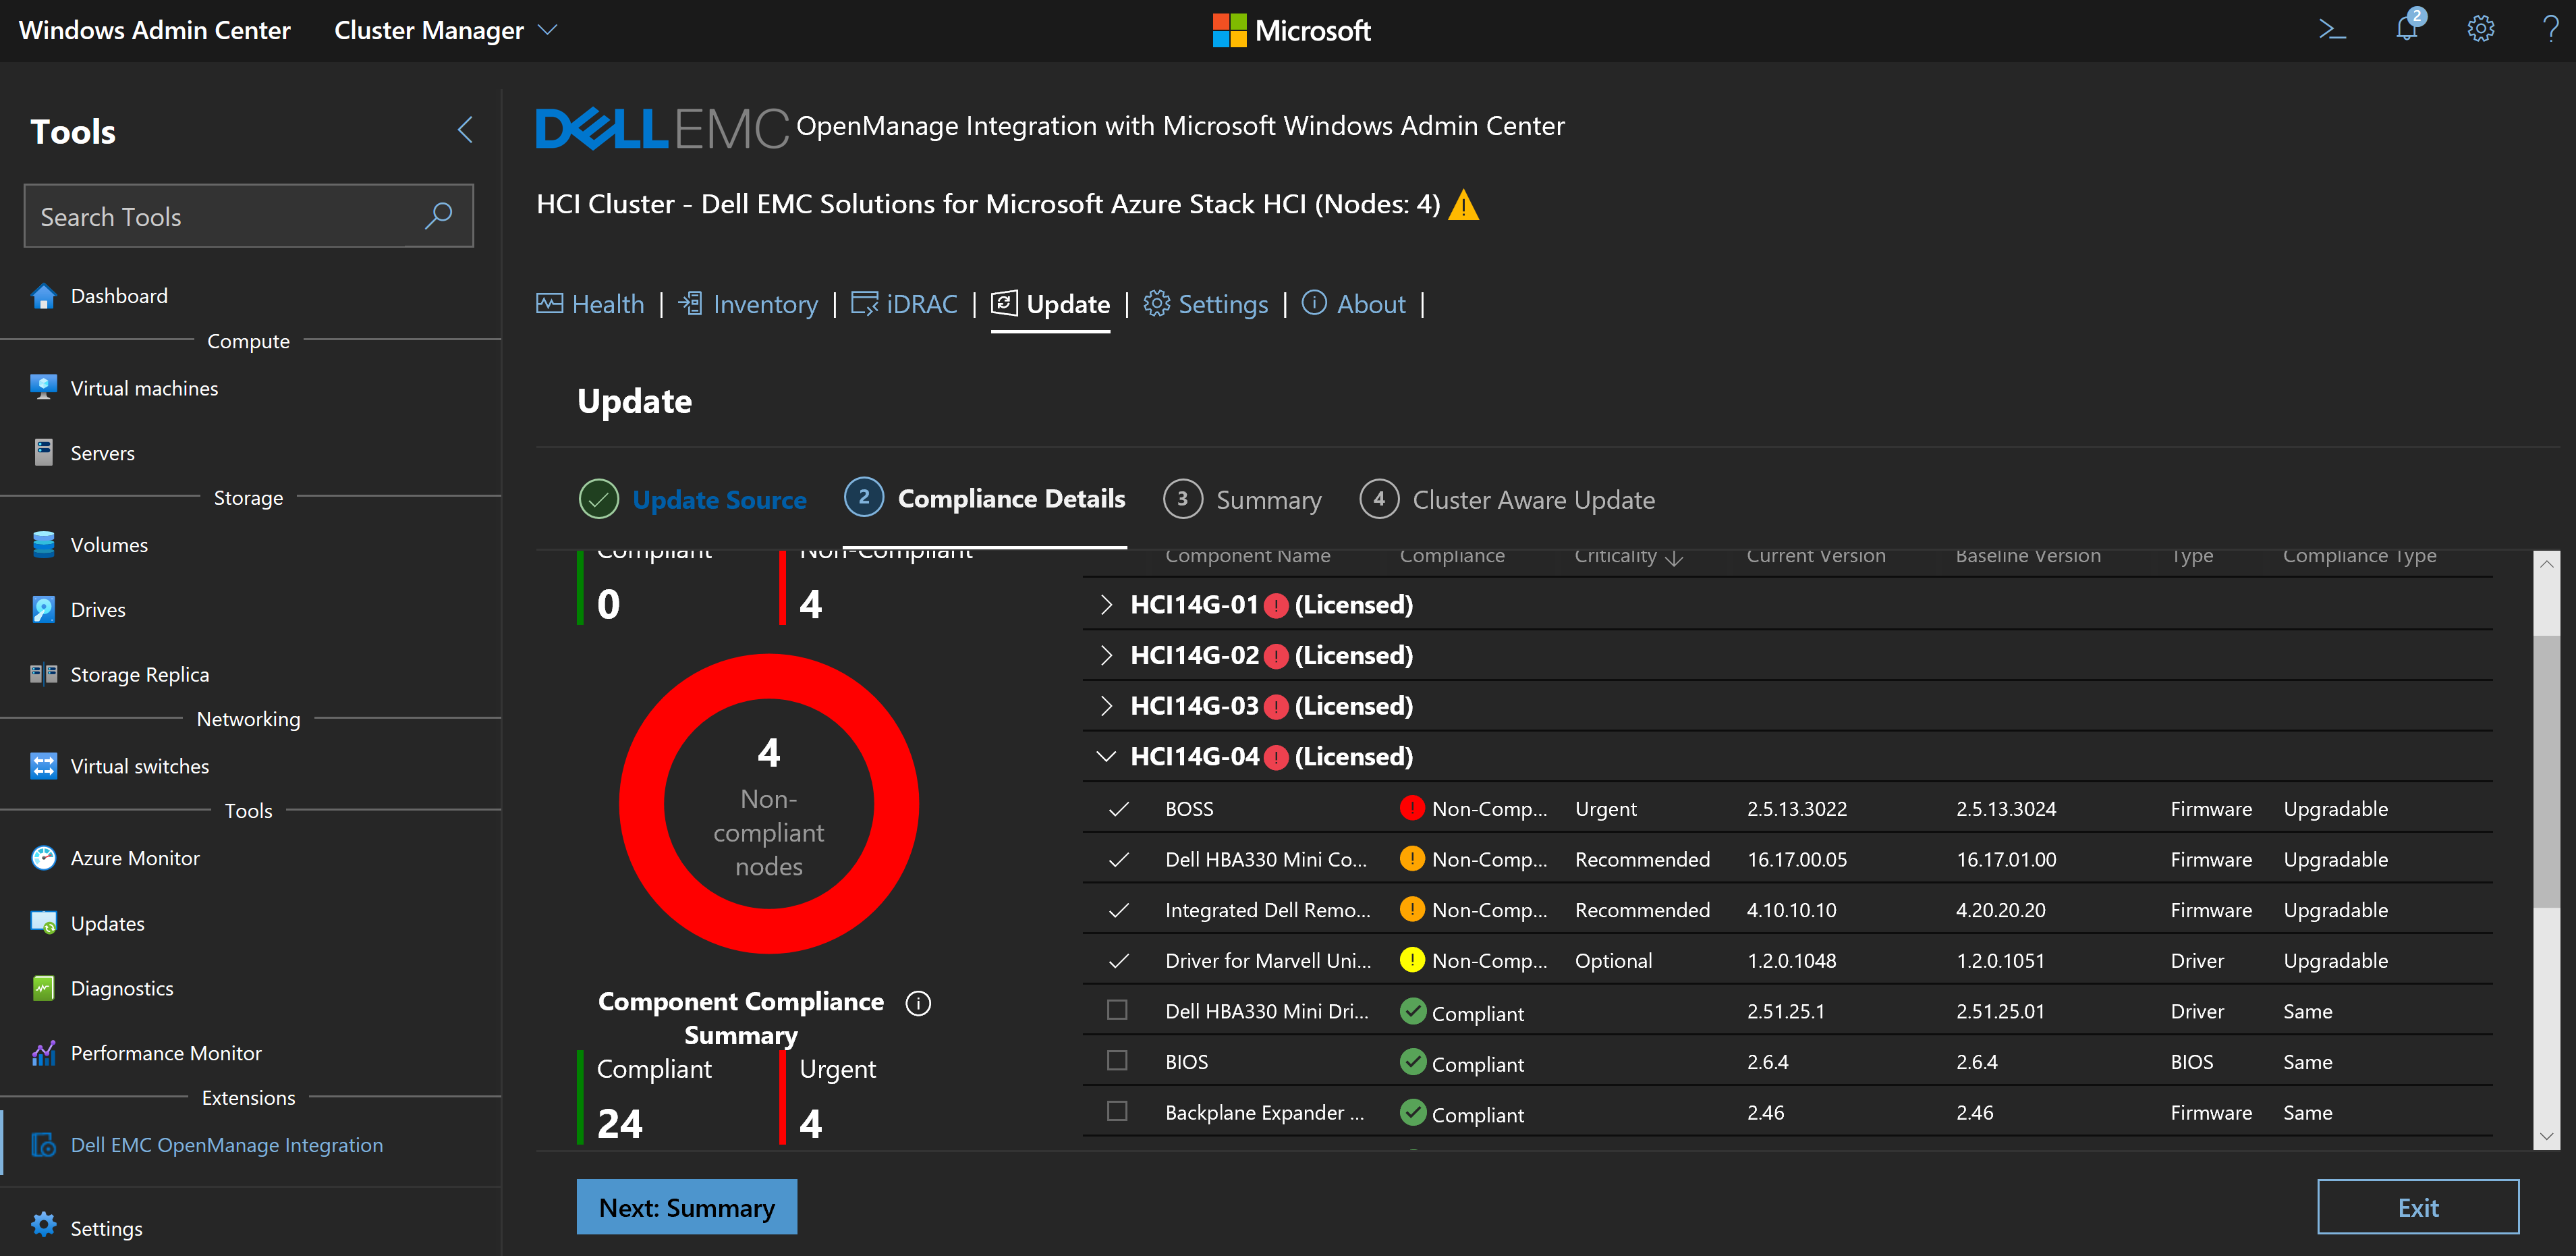The image size is (2576, 1256).
Task: Switch to the iDRAC tab
Action: 904,304
